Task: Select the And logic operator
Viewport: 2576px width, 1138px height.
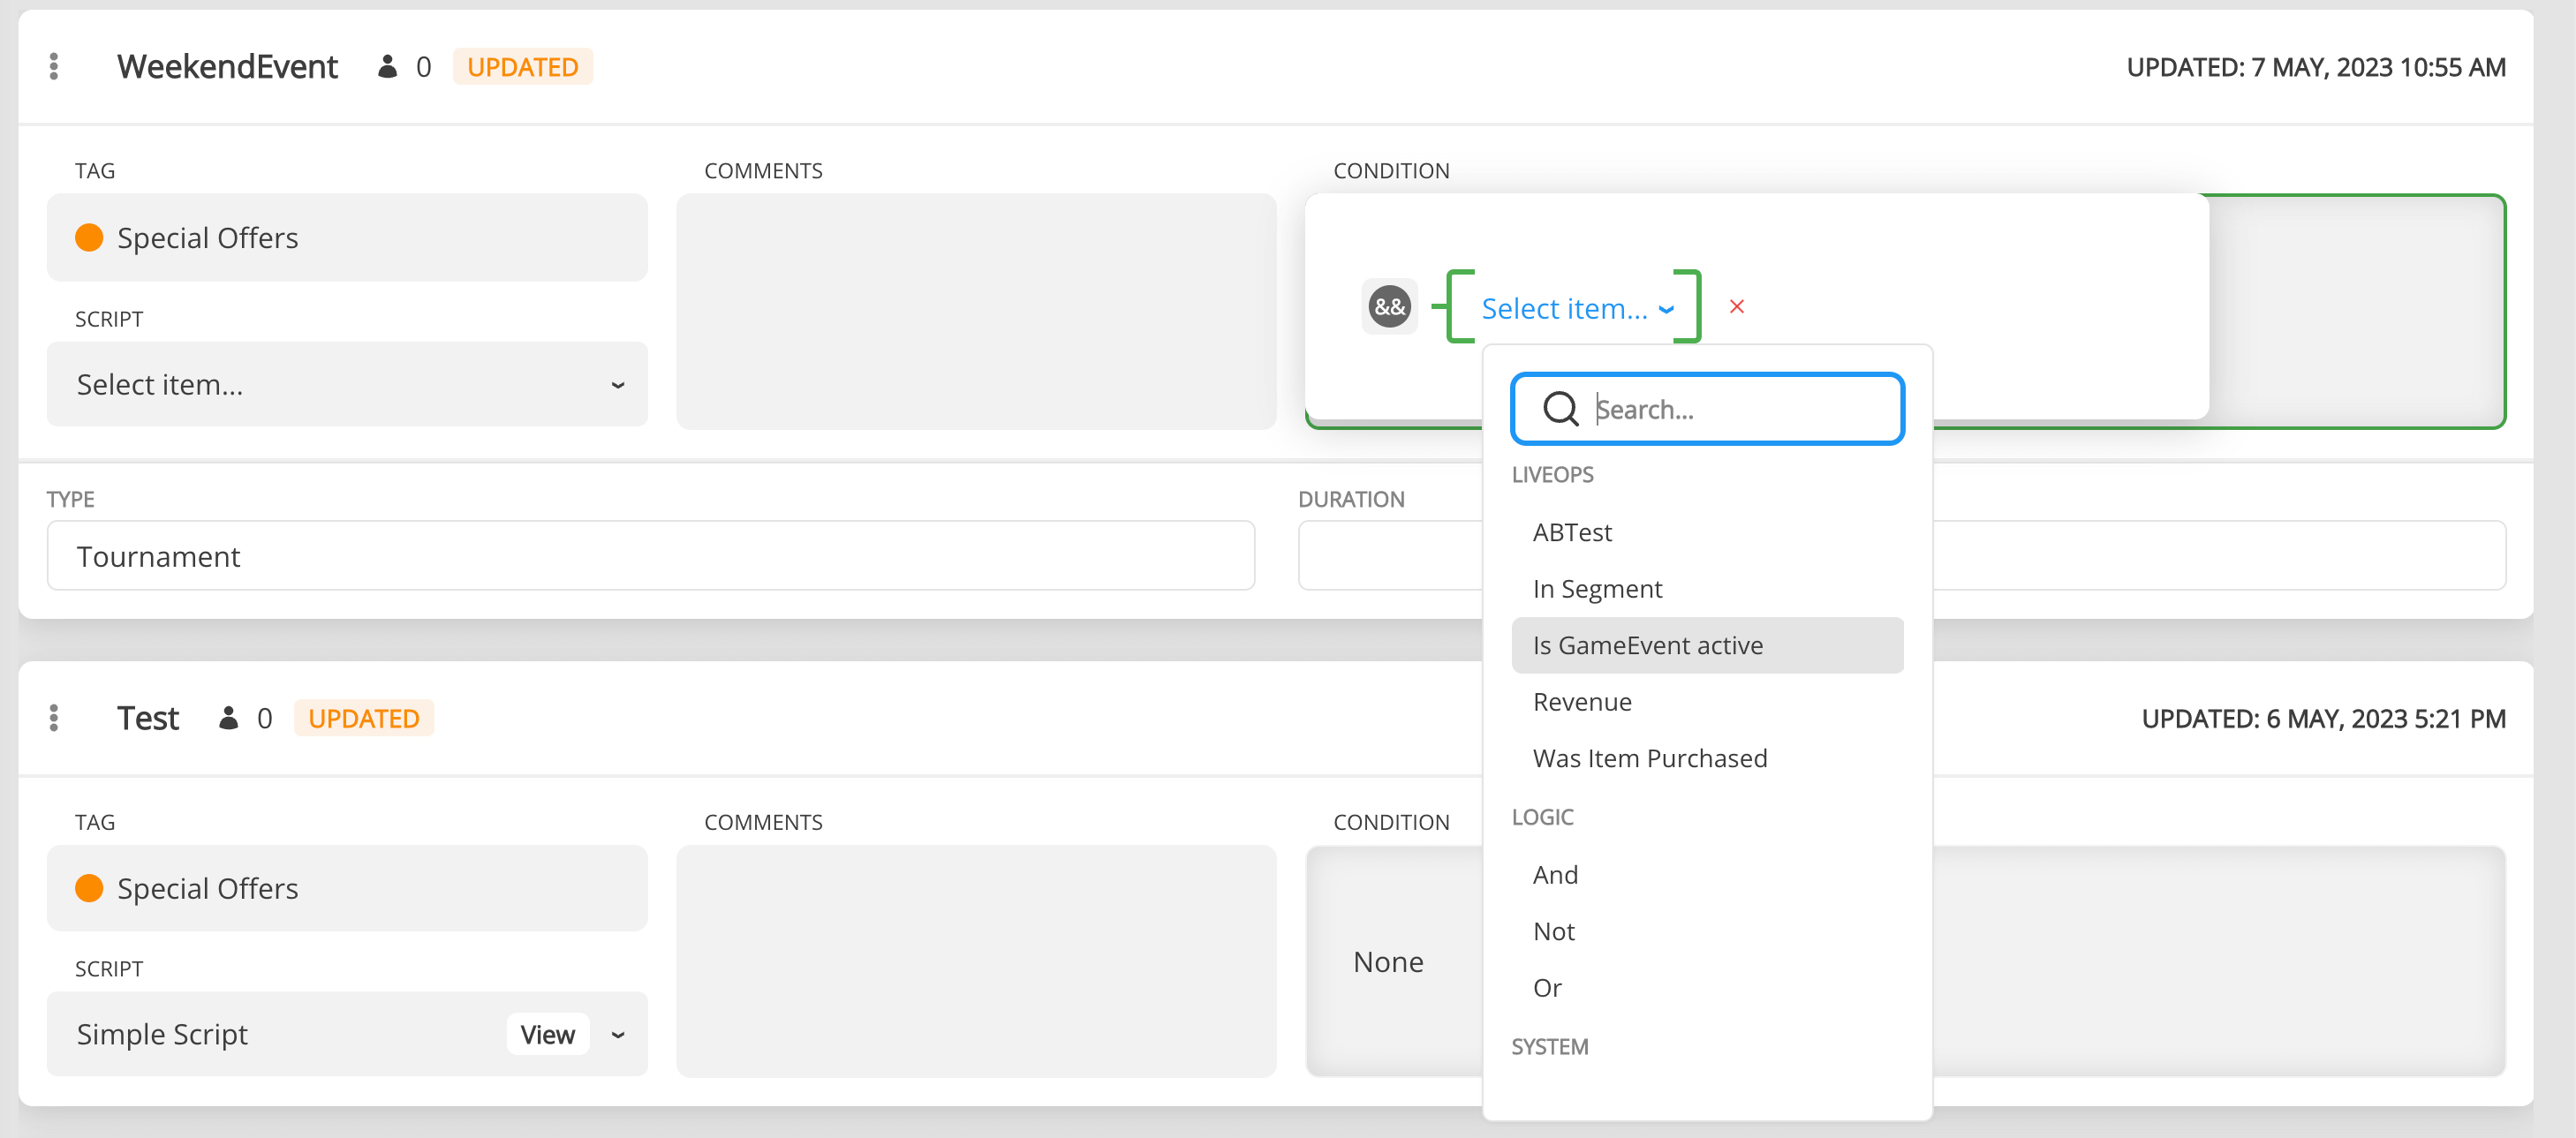Action: point(1555,874)
